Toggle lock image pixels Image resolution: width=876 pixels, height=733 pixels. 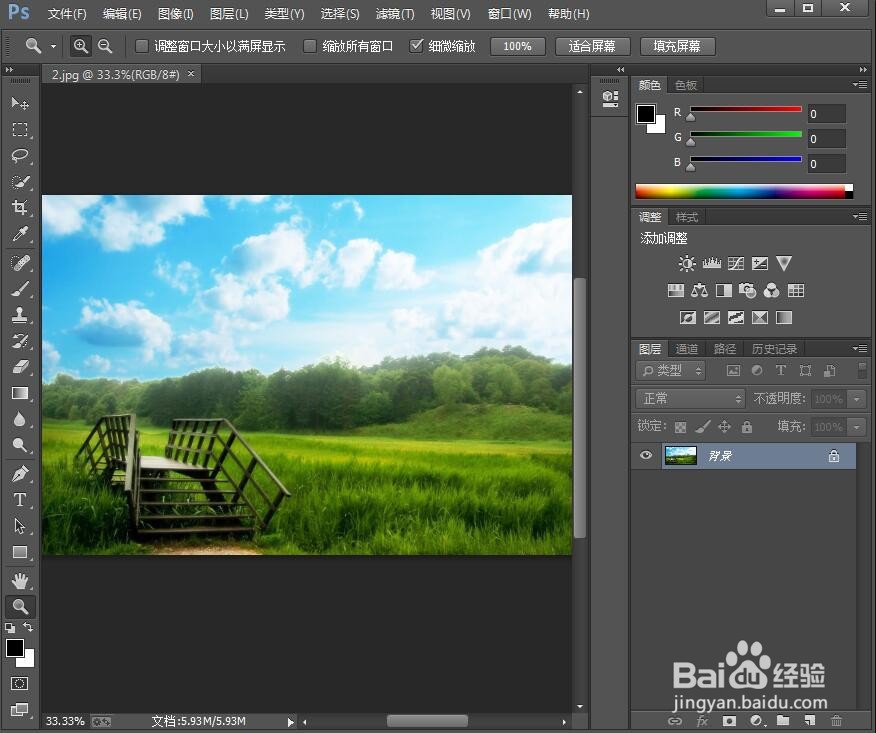(x=703, y=427)
